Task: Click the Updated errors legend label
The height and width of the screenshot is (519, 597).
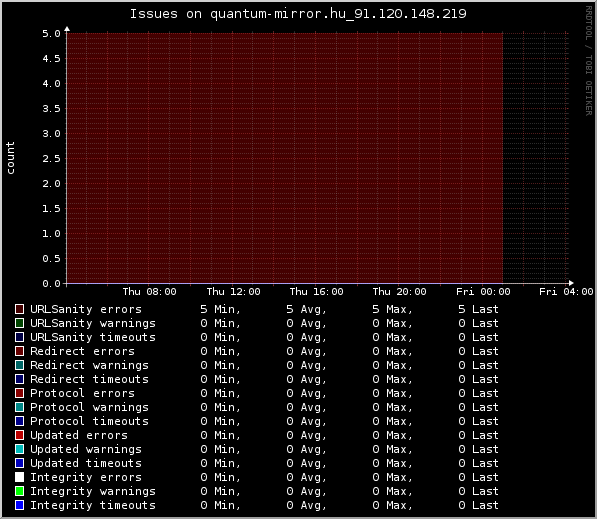Action: pyautogui.click(x=79, y=435)
